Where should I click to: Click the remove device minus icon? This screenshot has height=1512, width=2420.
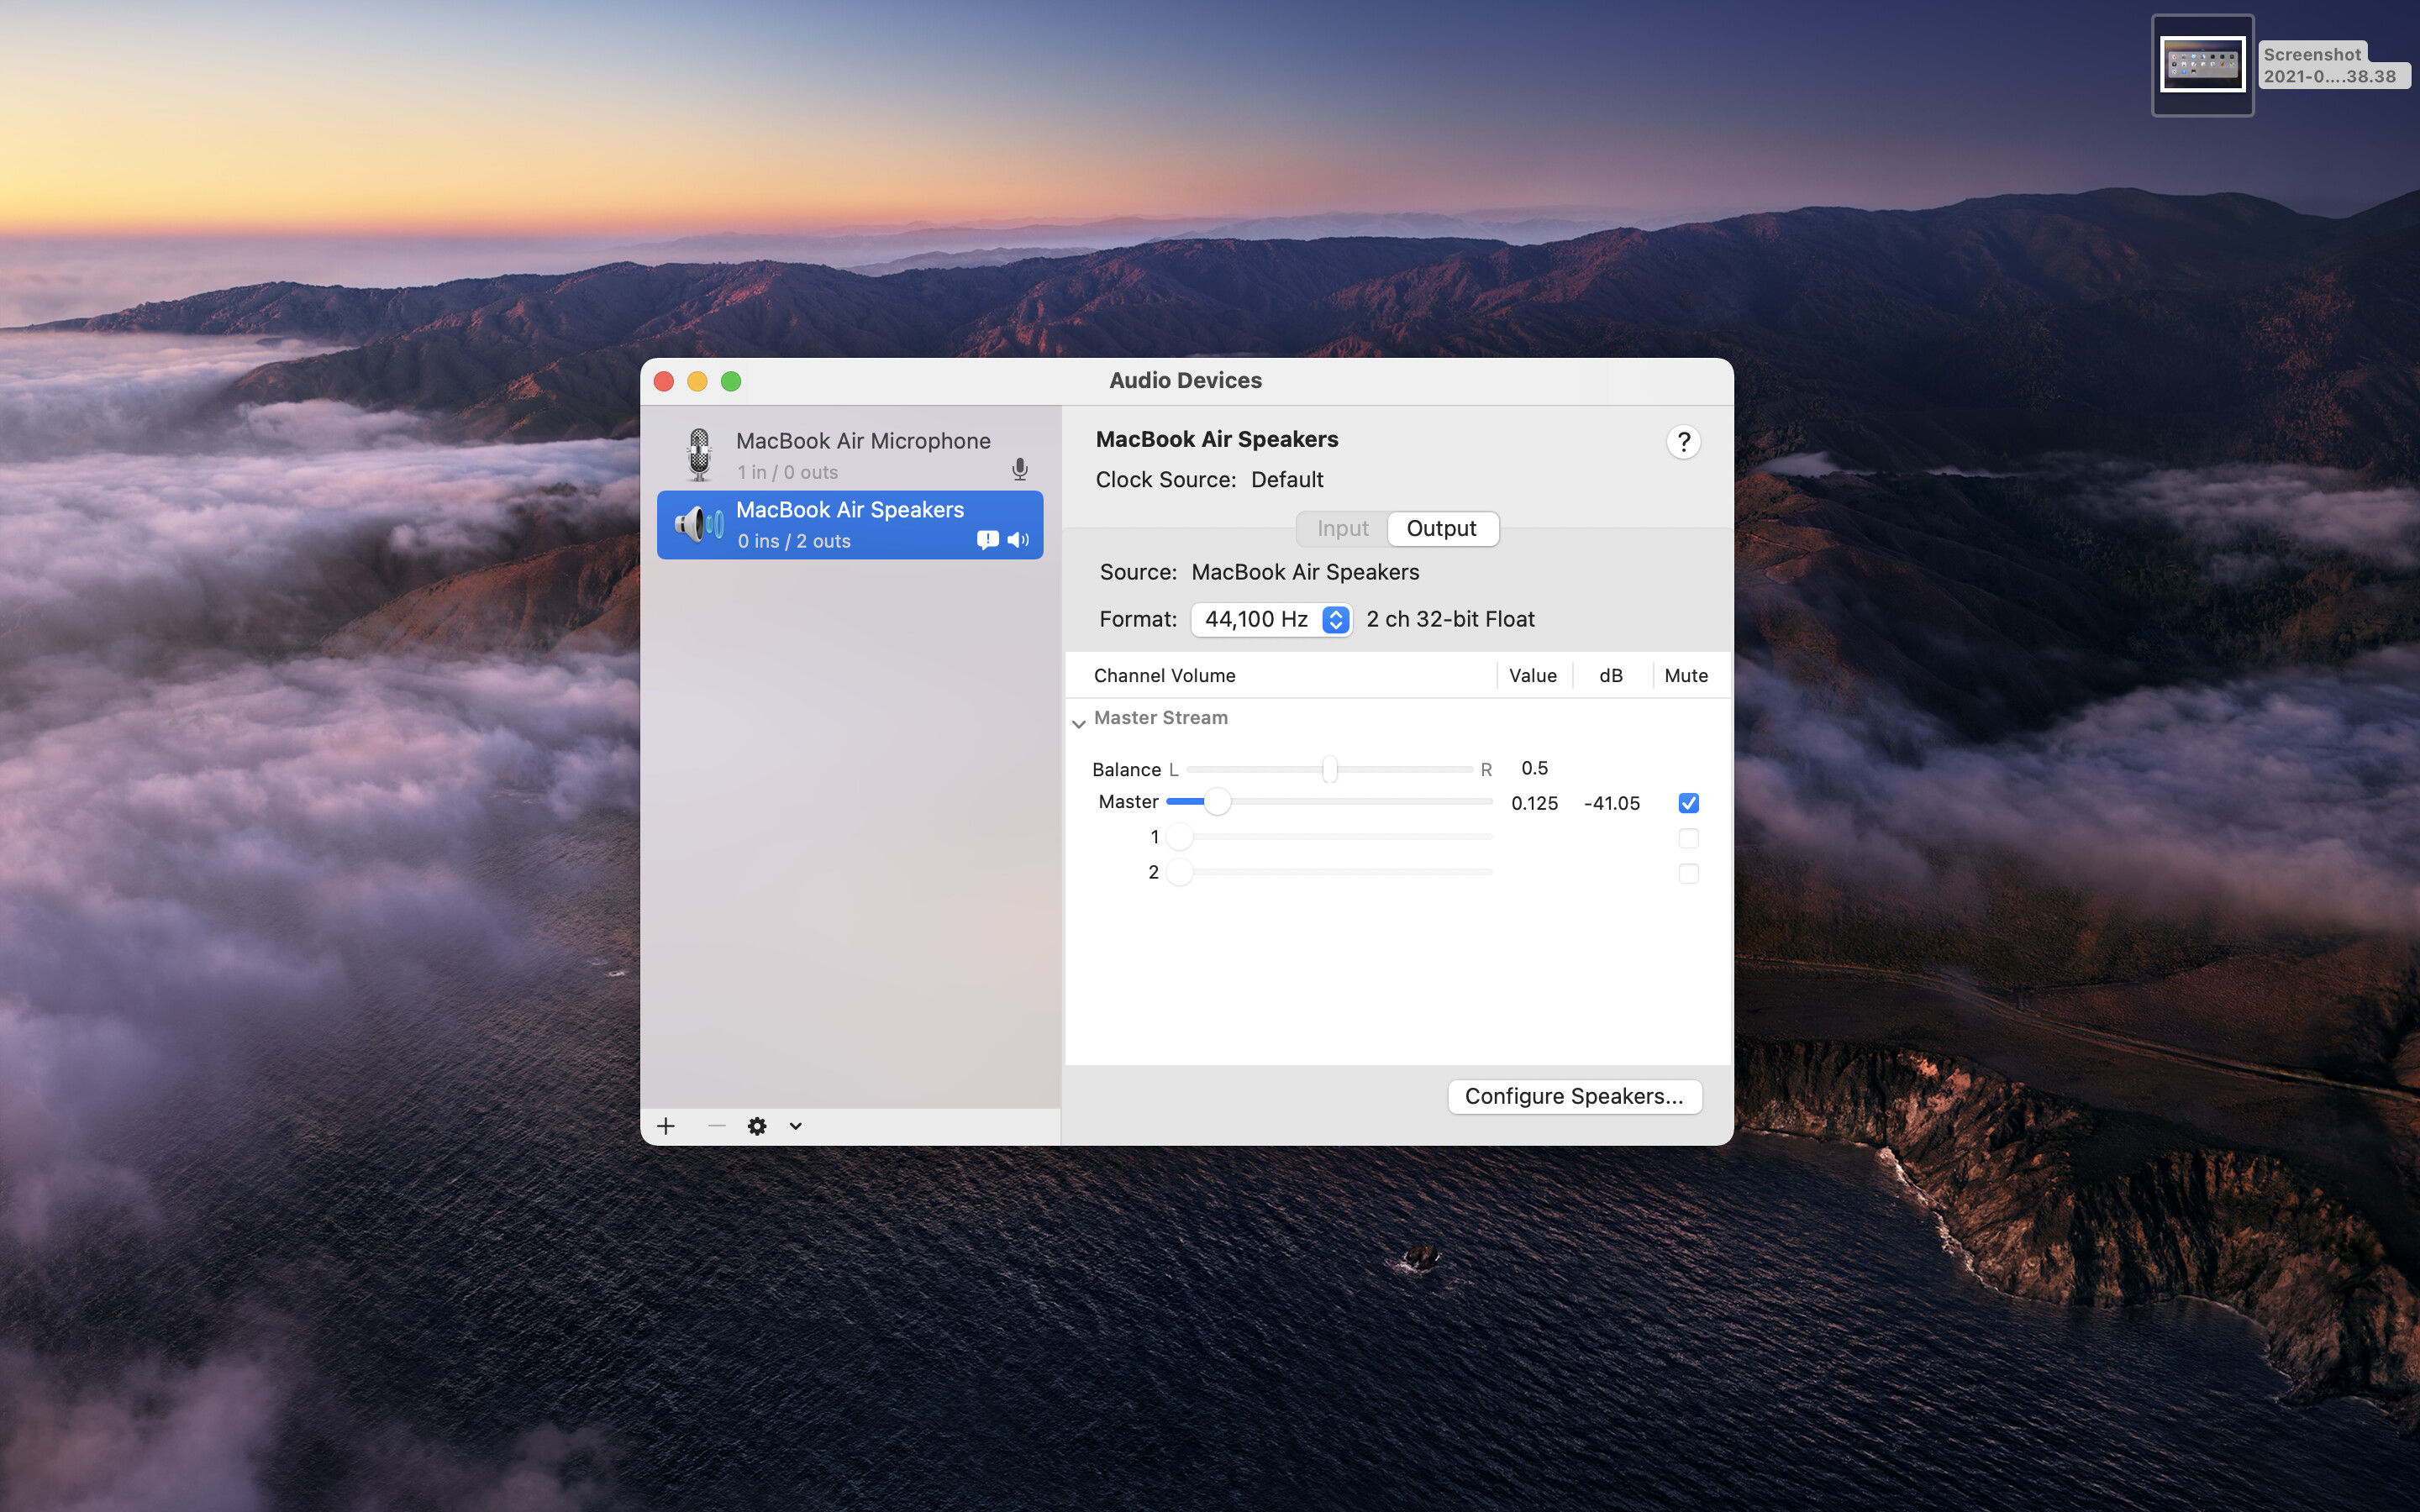tap(716, 1126)
